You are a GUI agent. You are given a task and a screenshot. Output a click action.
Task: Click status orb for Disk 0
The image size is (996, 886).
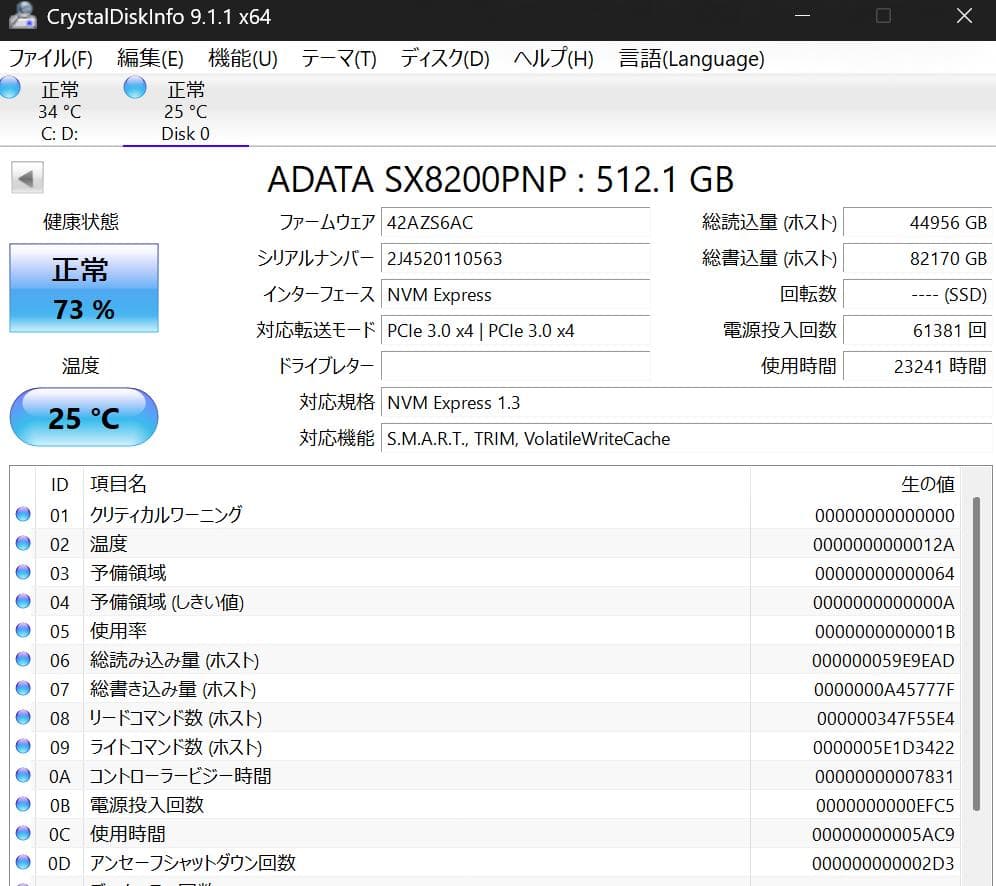point(135,88)
